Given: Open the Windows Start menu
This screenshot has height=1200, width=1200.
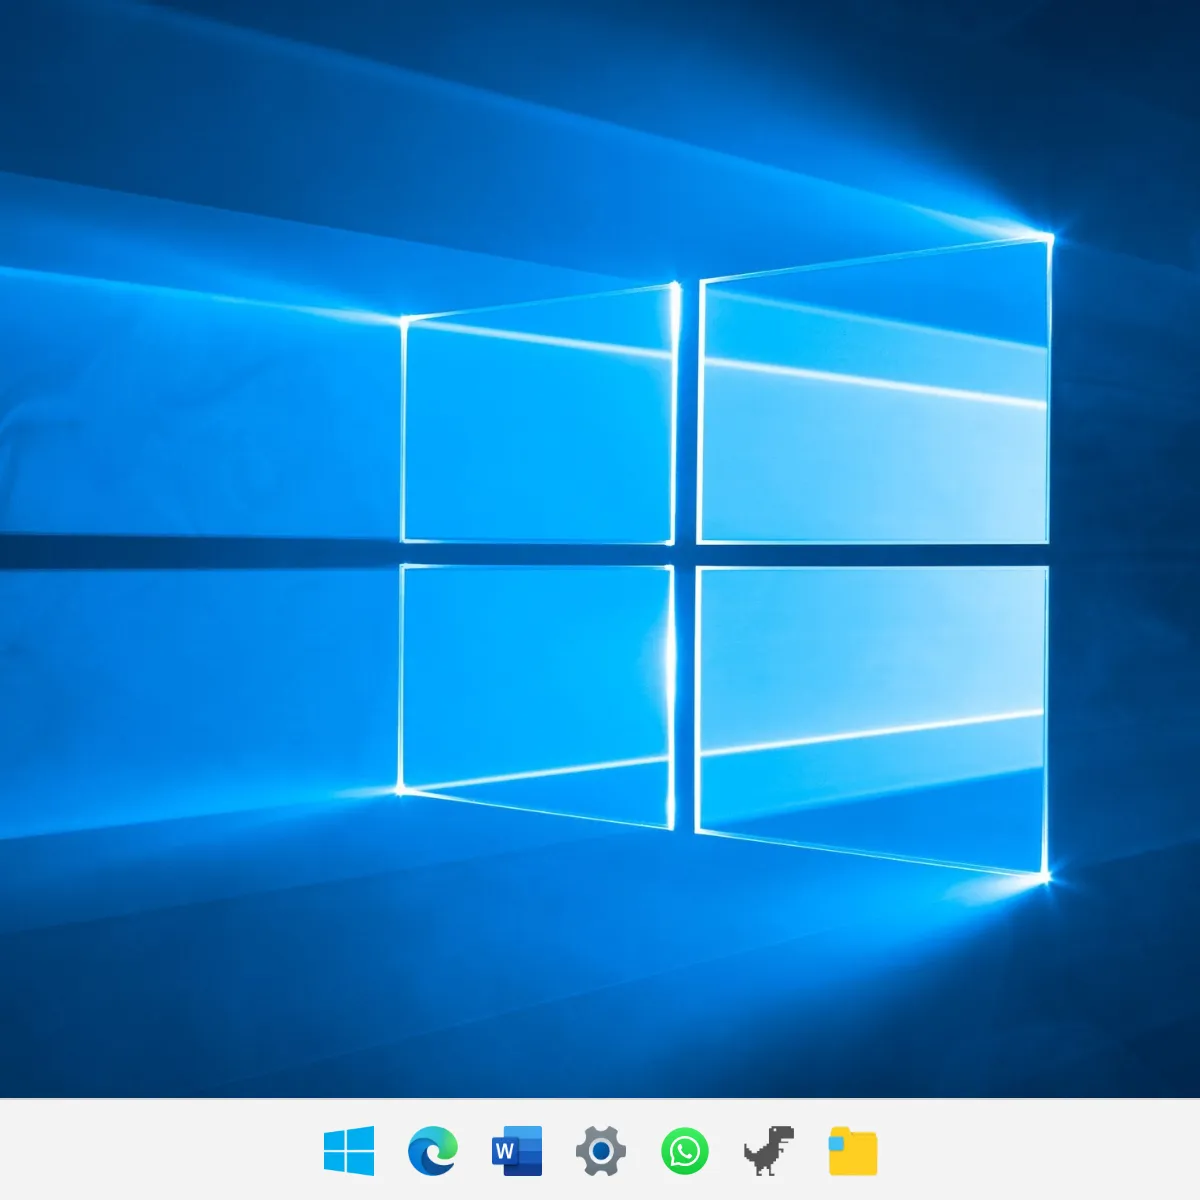Looking at the screenshot, I should [x=349, y=1151].
